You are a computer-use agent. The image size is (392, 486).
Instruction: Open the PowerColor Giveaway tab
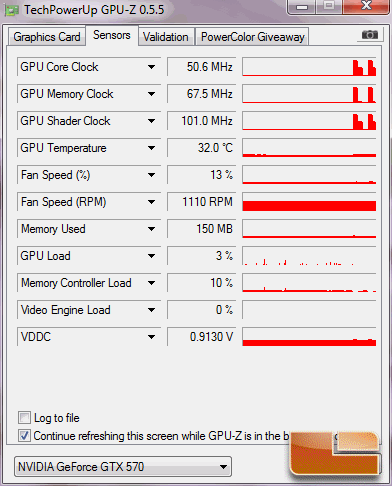pyautogui.click(x=252, y=37)
